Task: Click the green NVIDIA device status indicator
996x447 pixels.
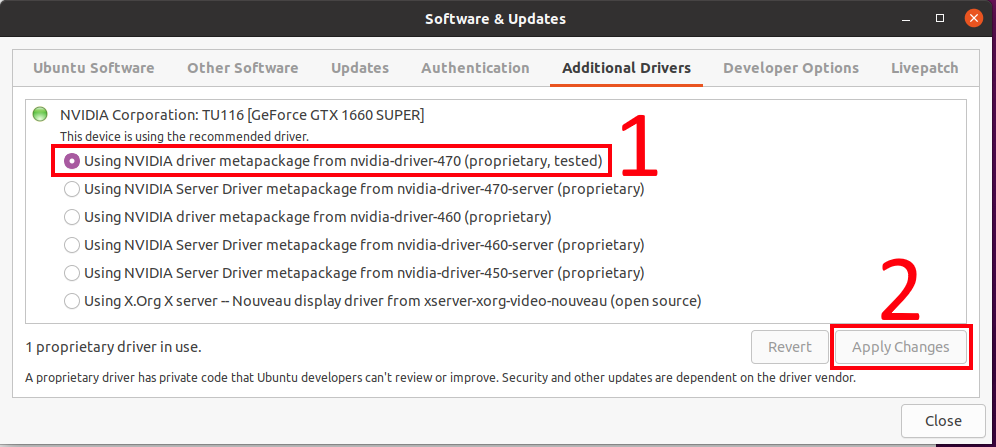Action: pos(40,115)
